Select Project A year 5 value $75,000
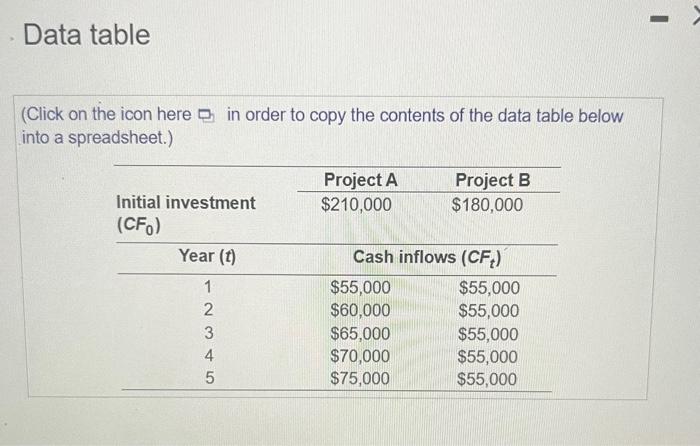 click(359, 378)
